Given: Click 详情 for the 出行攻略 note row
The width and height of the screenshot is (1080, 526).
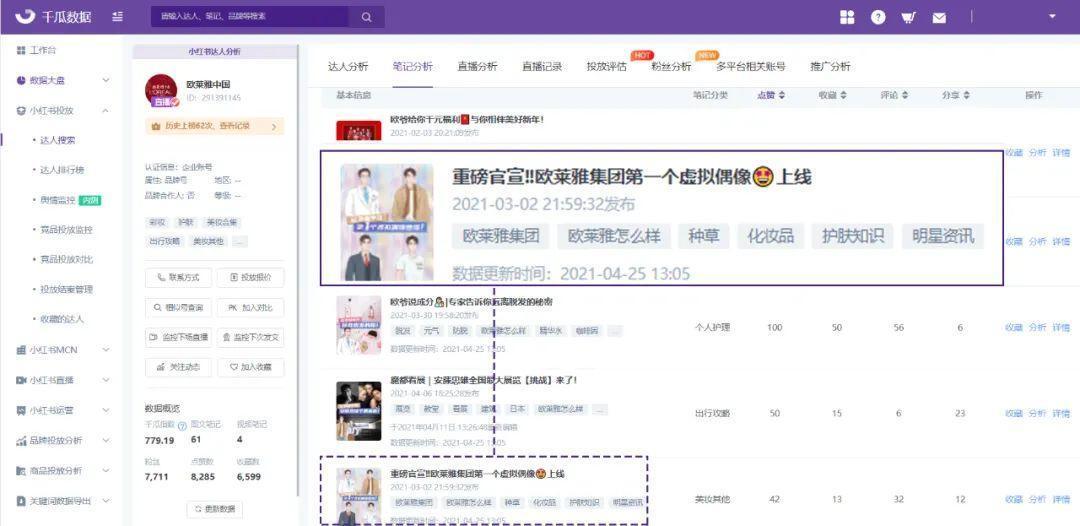Looking at the screenshot, I should point(1061,413).
